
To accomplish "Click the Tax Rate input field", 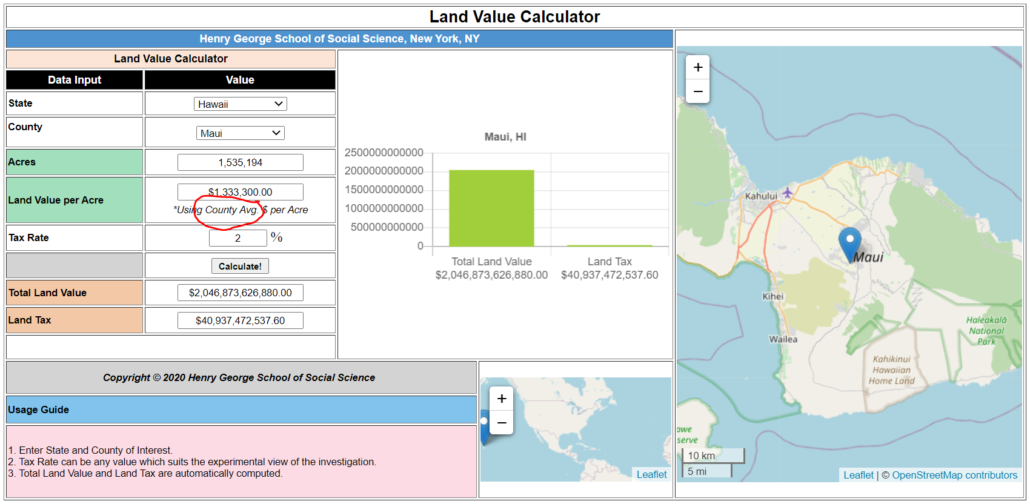I will pyautogui.click(x=238, y=238).
